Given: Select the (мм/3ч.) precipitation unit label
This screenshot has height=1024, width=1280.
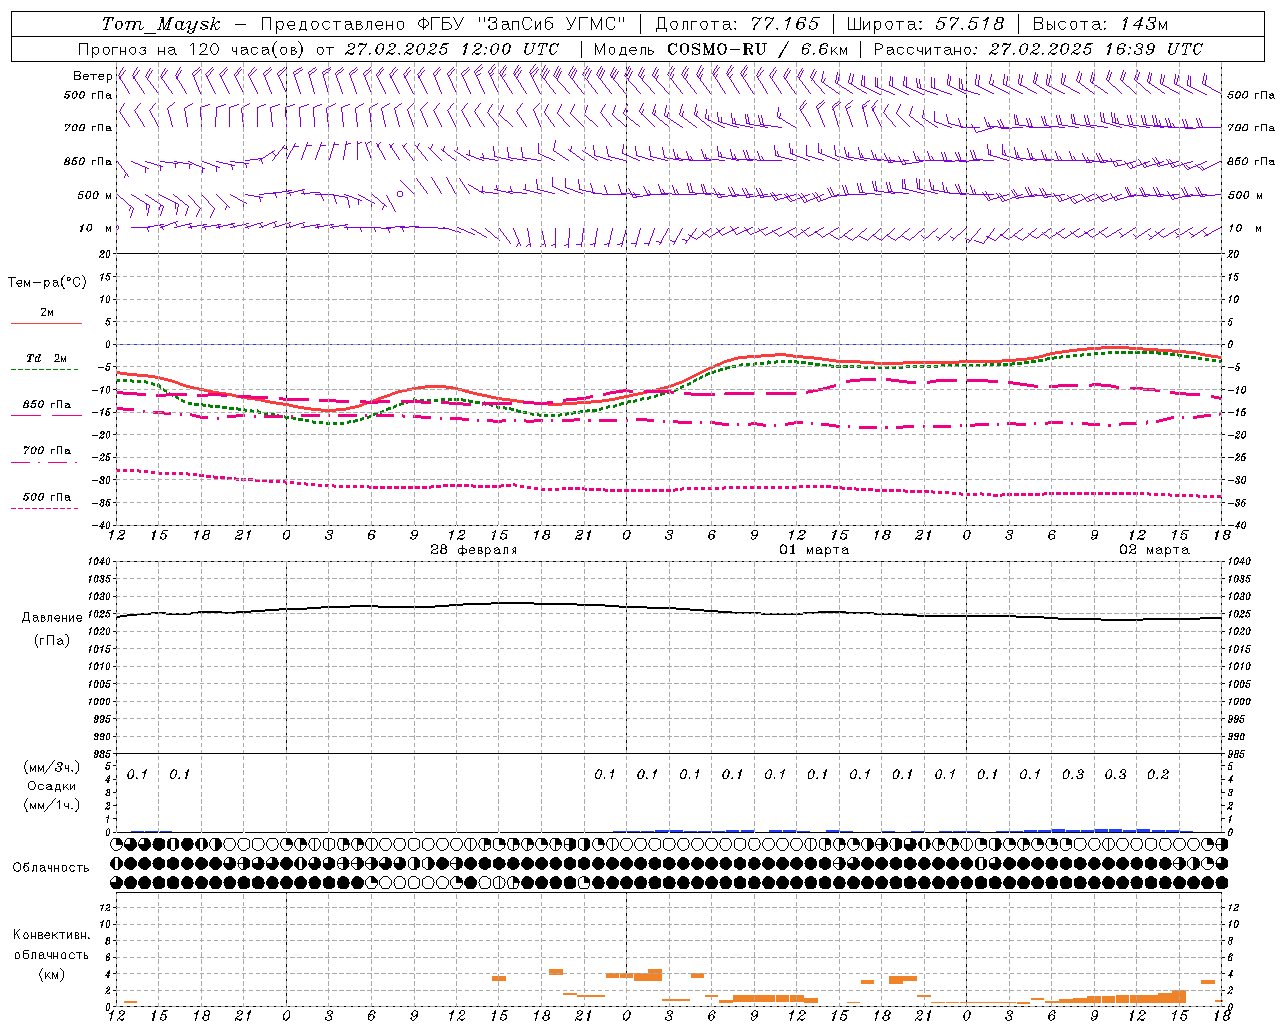Looking at the screenshot, I should tap(52, 767).
